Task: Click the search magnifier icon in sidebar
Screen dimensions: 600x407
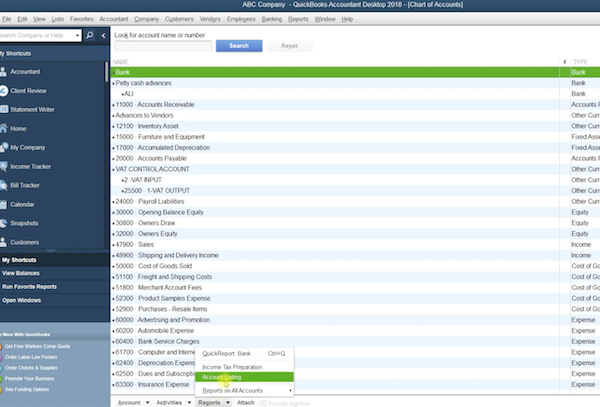Action: click(90, 35)
